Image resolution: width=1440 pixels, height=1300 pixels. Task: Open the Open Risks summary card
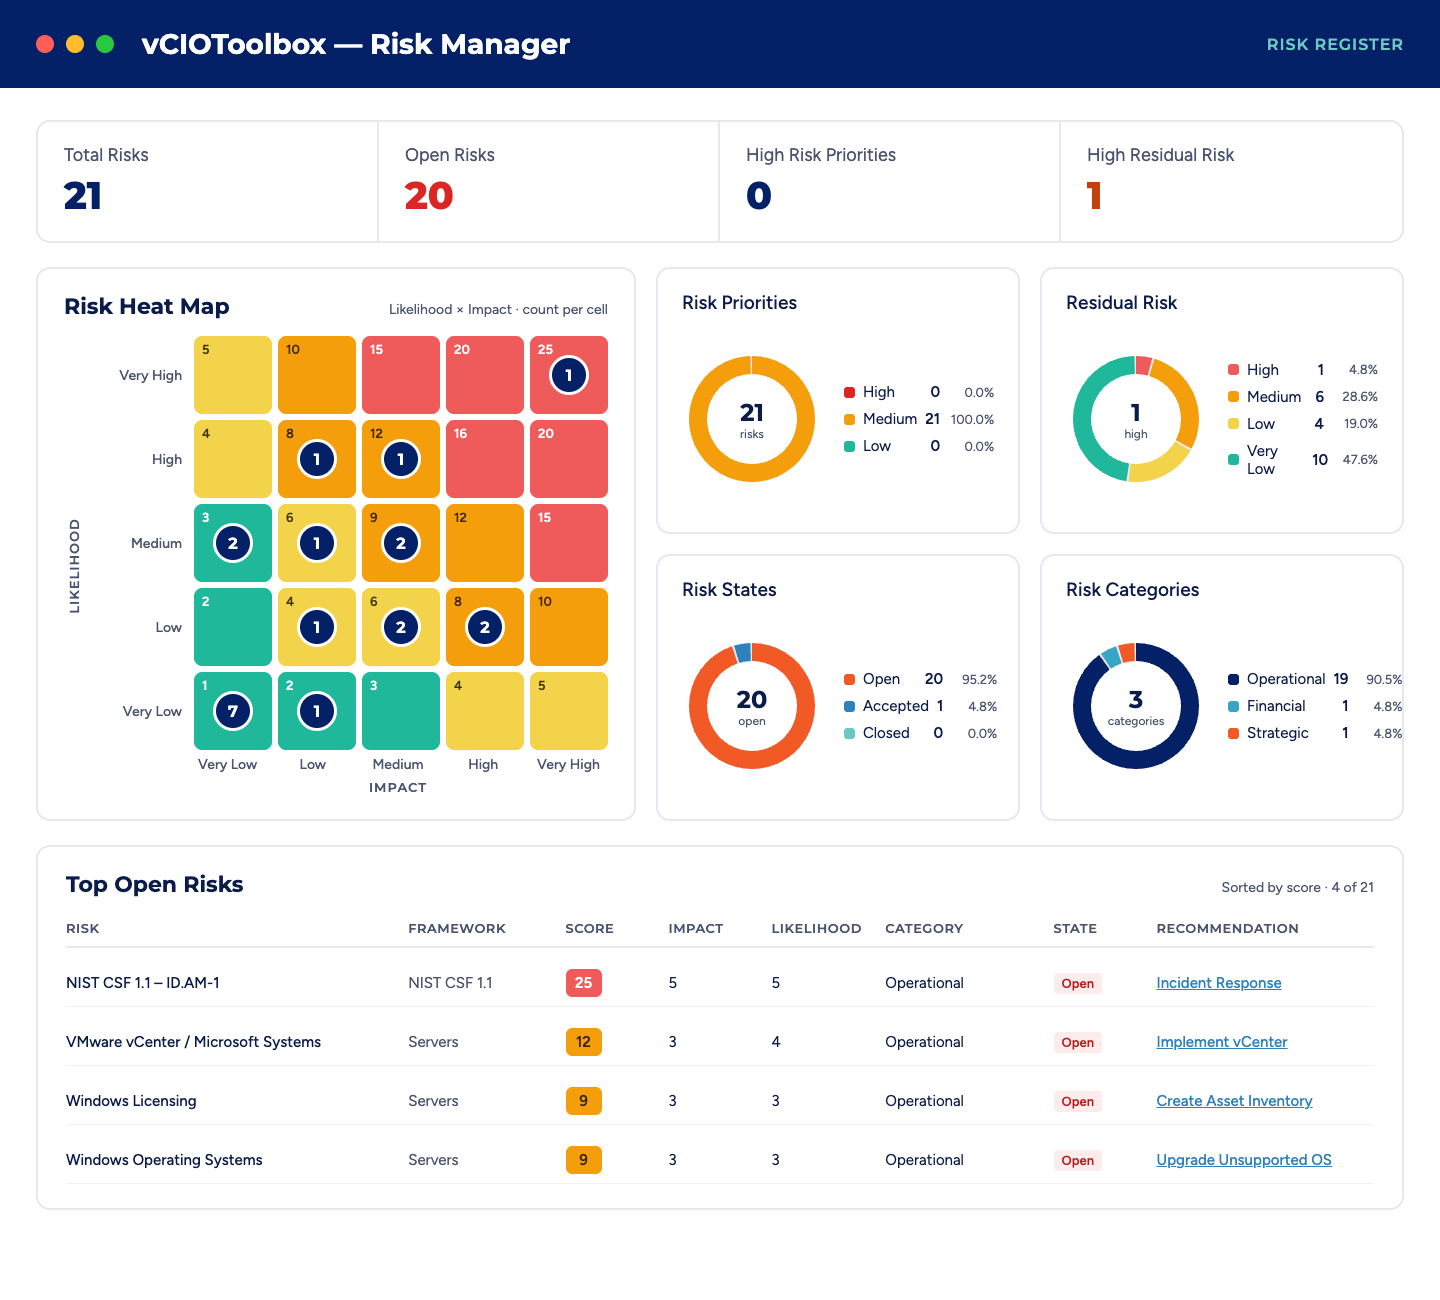(x=549, y=182)
